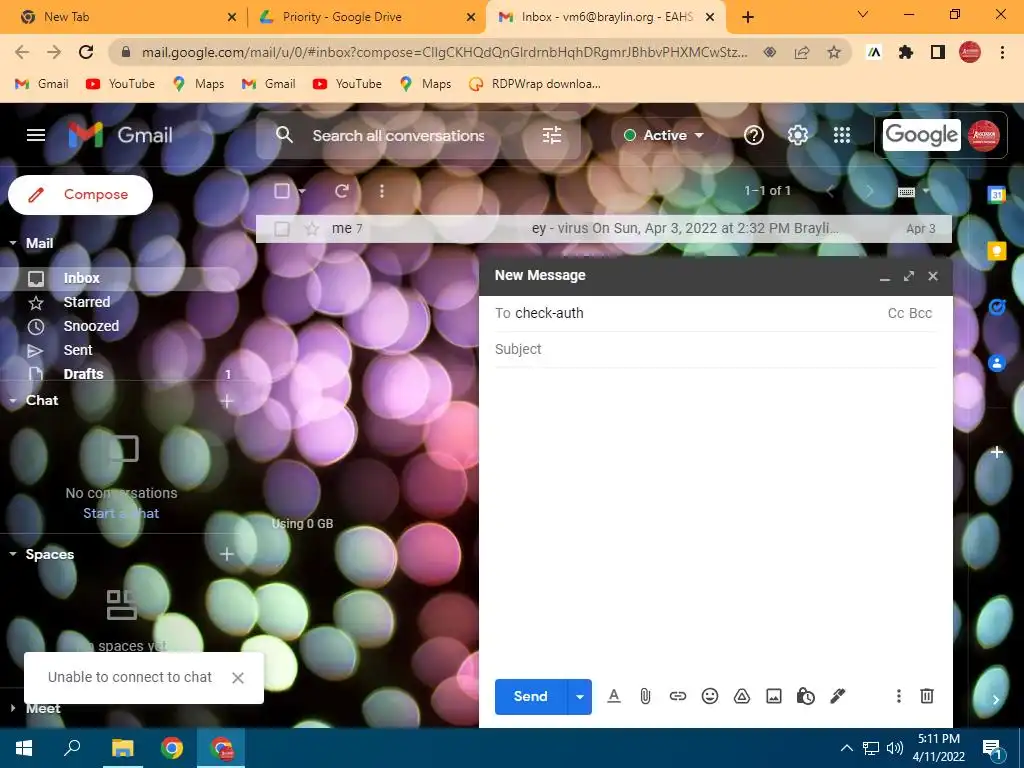Attach files with the paperclip icon
Screen dimensions: 1024x768
point(645,696)
